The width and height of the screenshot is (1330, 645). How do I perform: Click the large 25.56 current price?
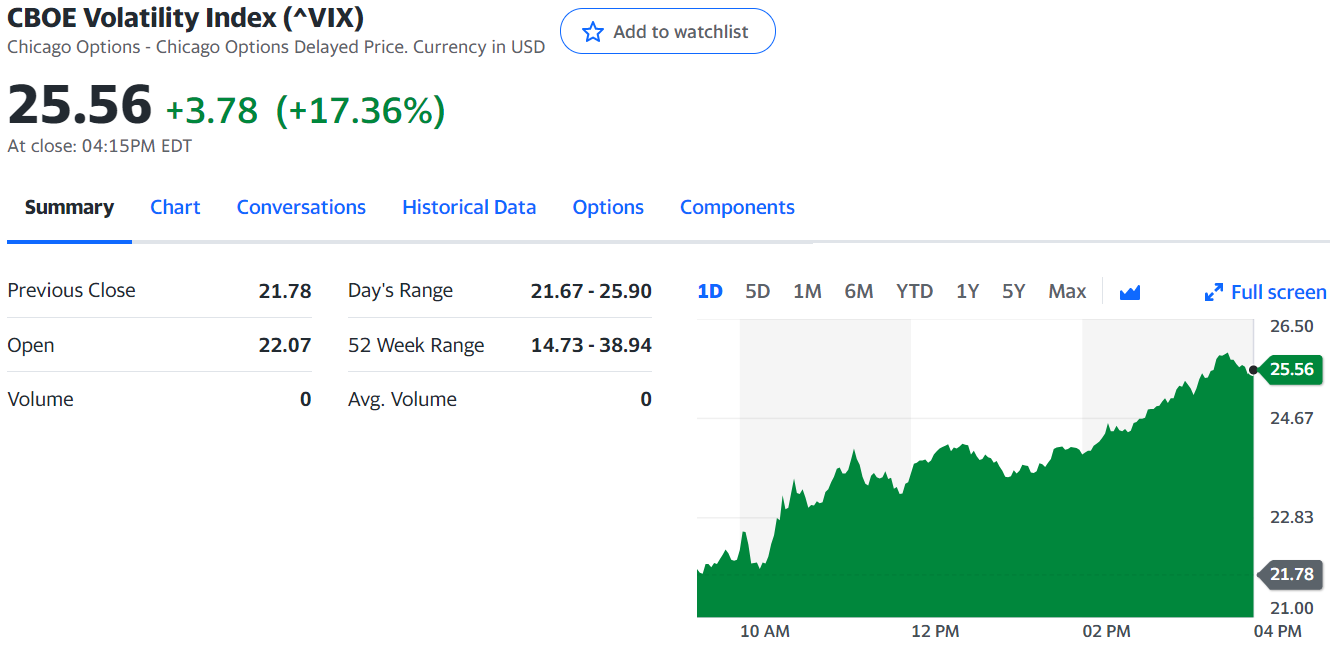(x=80, y=105)
